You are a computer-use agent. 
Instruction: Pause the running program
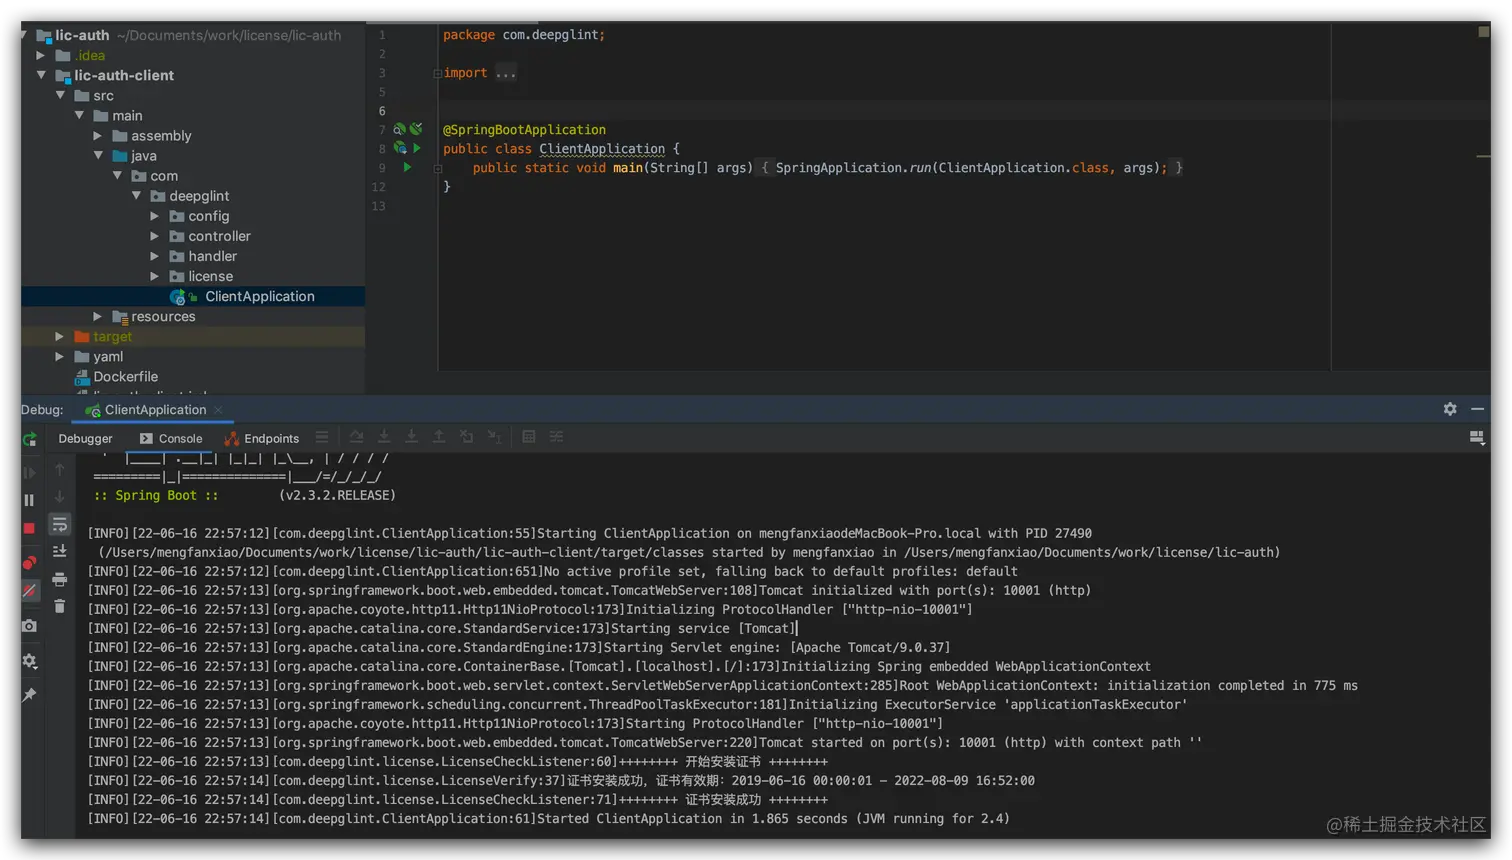pos(29,500)
